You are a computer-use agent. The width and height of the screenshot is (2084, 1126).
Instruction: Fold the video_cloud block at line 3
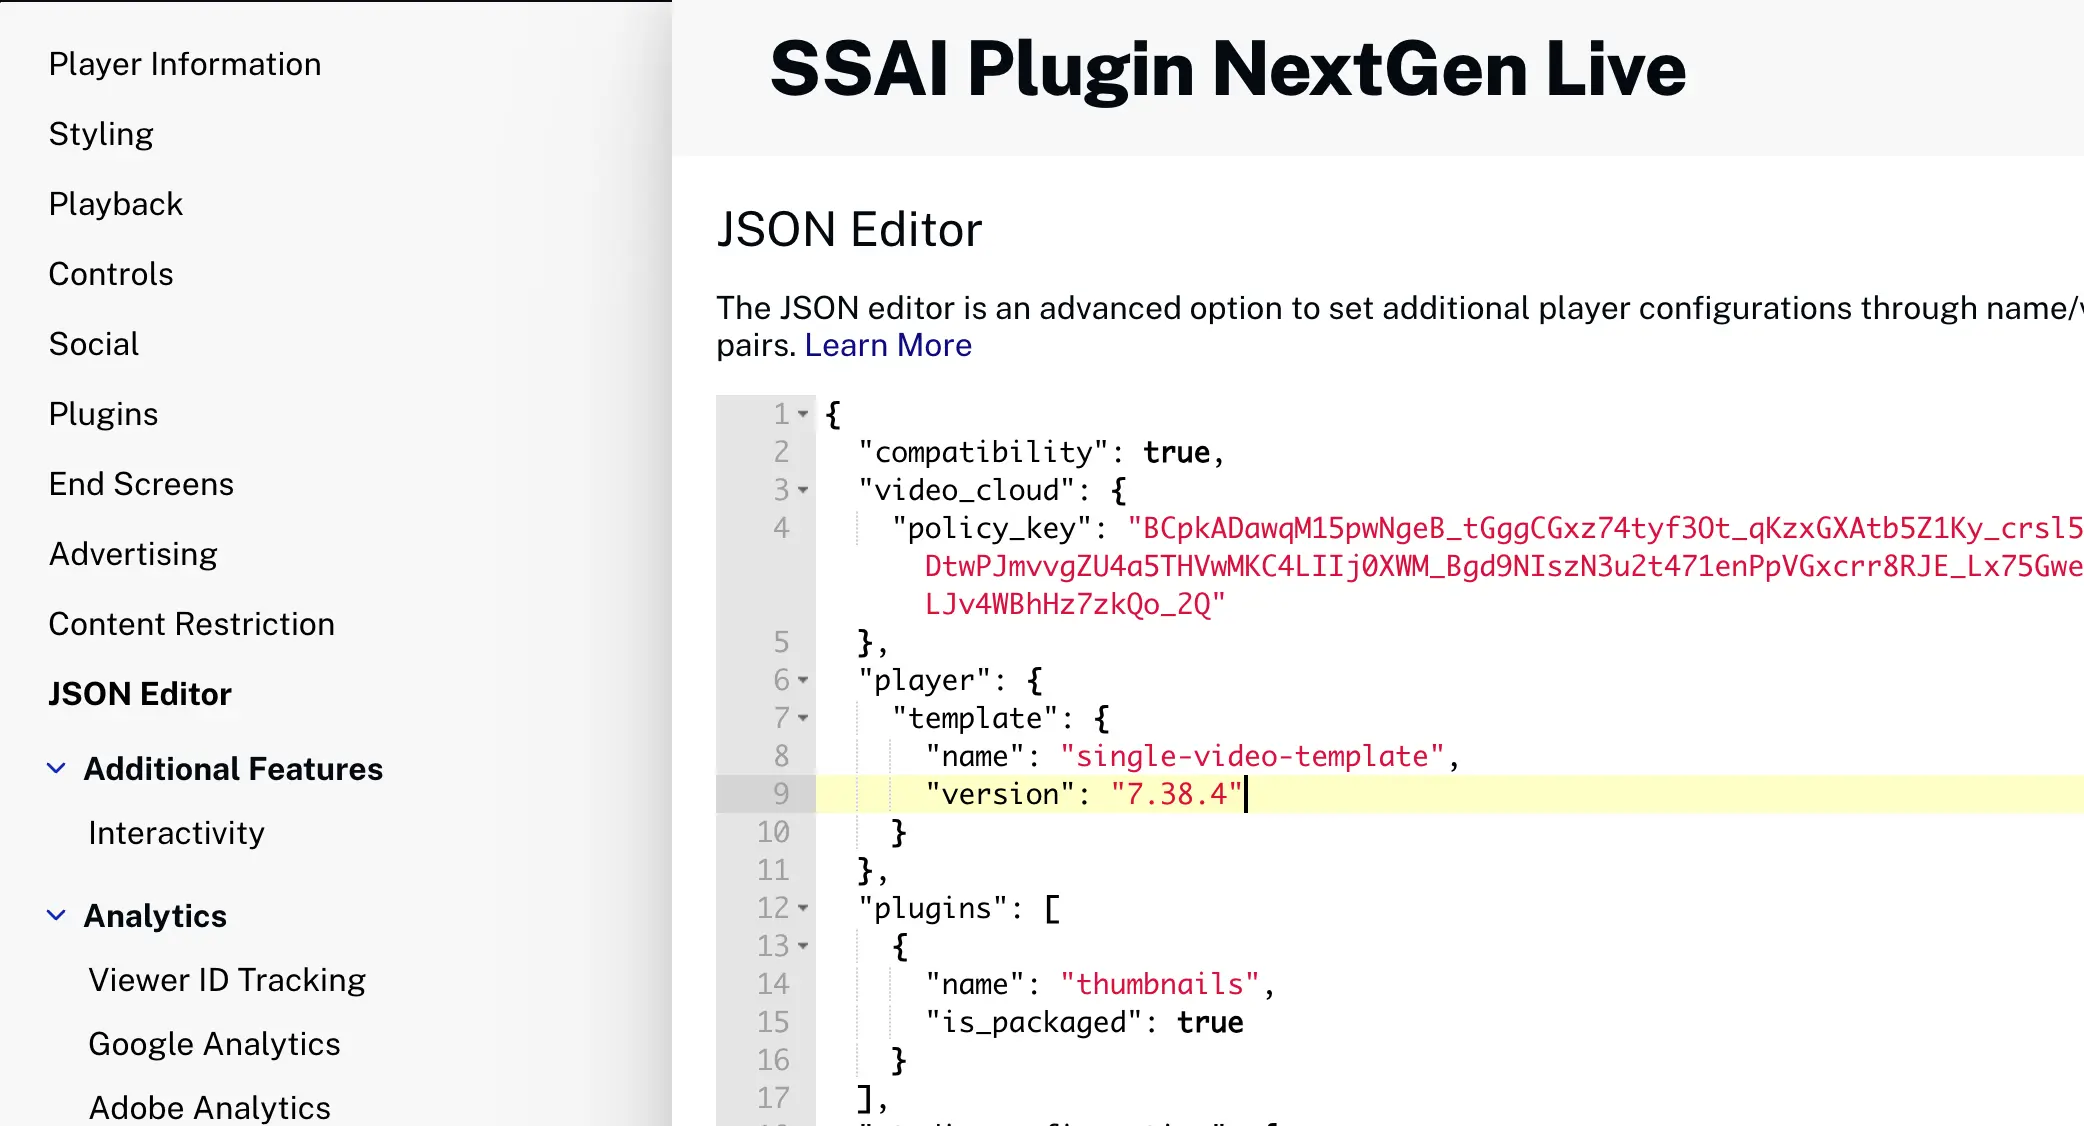[x=803, y=490]
